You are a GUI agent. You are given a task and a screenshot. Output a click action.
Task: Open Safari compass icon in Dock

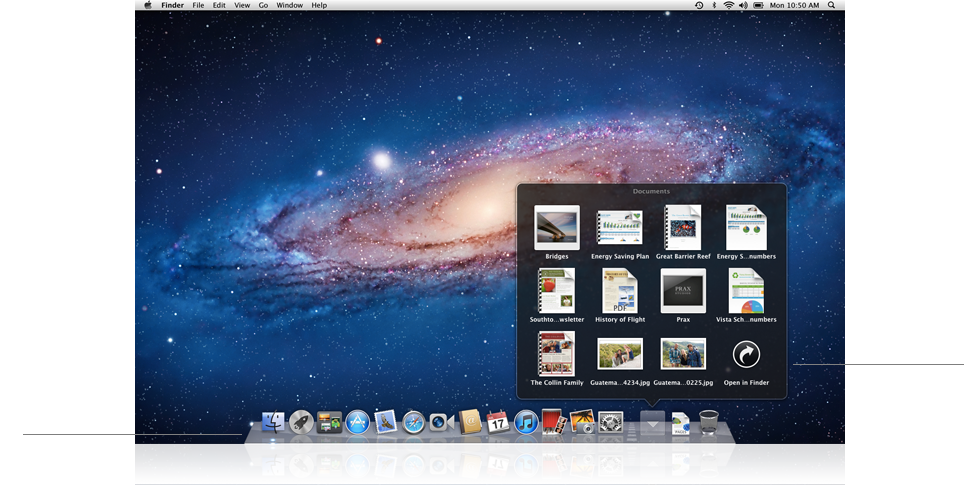[413, 423]
